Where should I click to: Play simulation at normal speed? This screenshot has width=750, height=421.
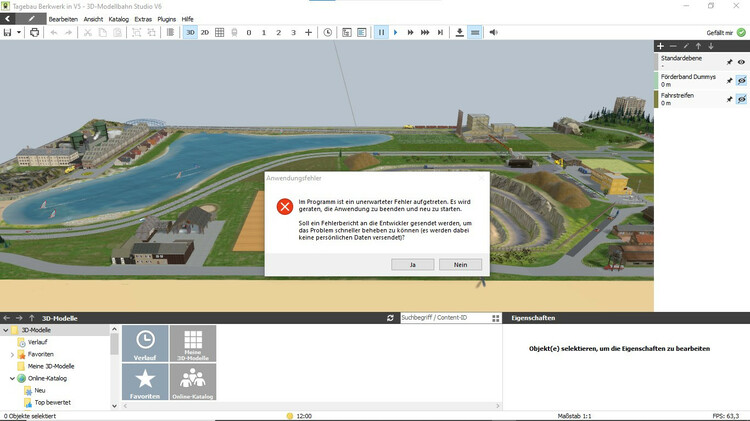pyautogui.click(x=396, y=33)
